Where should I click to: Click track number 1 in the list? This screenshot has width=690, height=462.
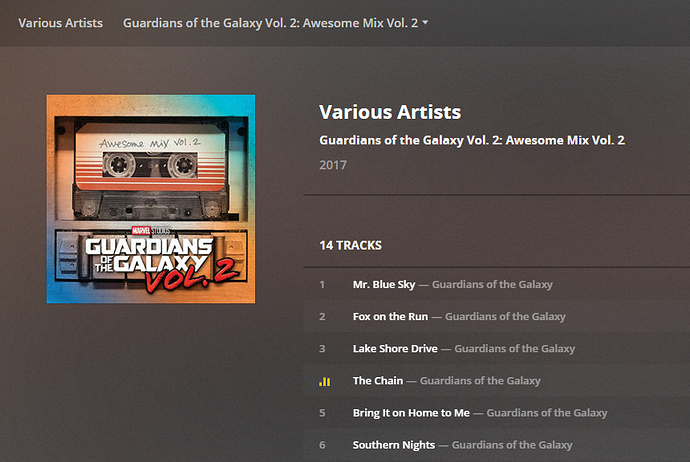click(322, 285)
